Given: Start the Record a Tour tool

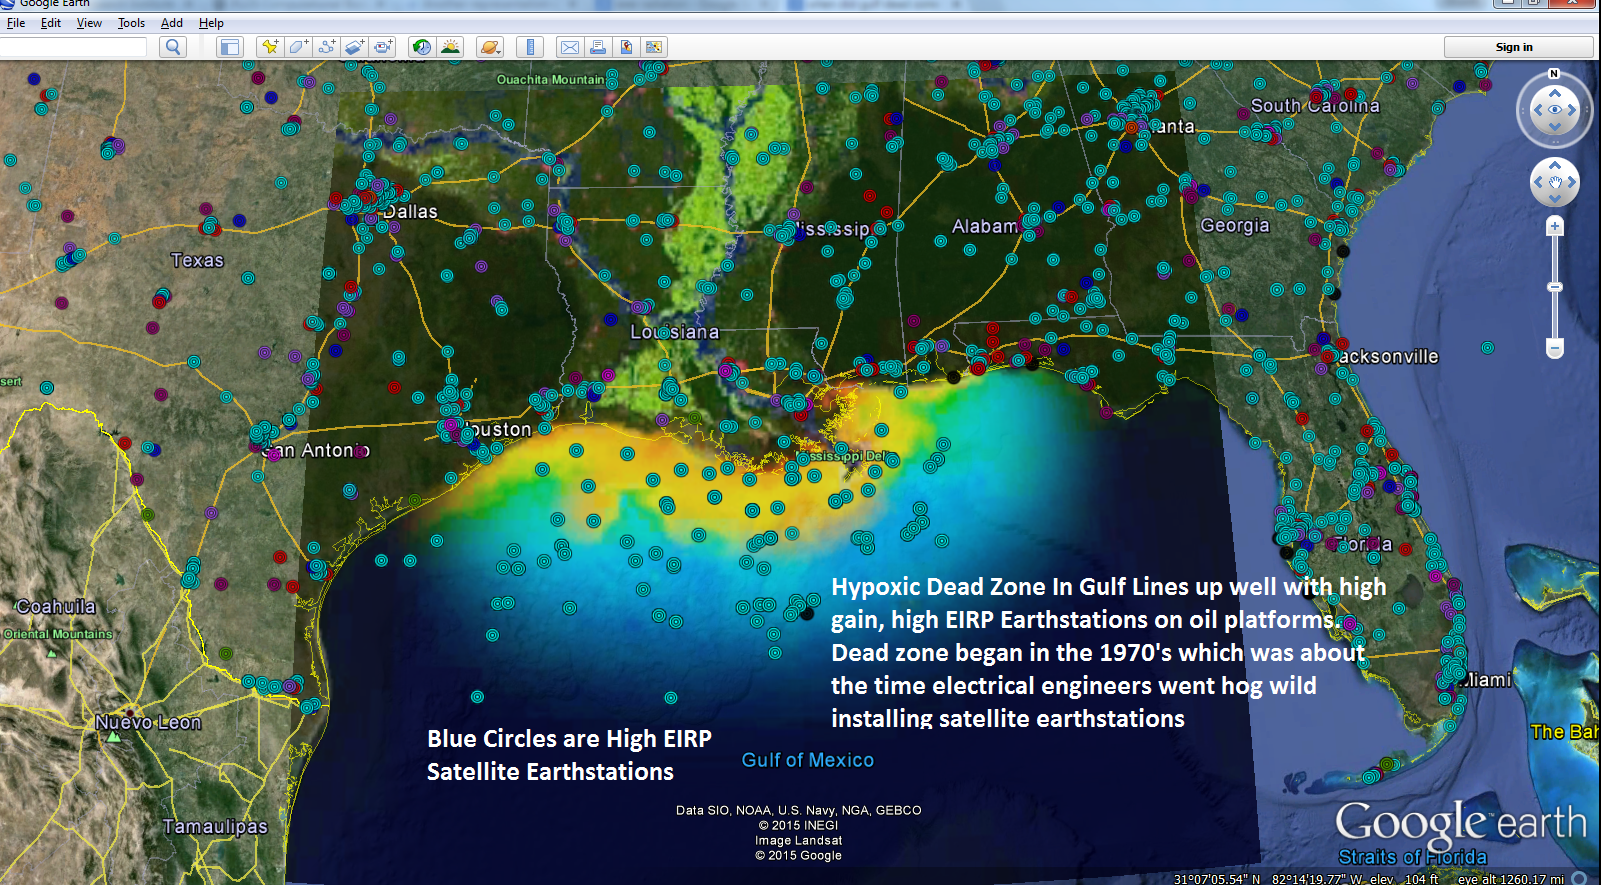Looking at the screenshot, I should [x=383, y=47].
